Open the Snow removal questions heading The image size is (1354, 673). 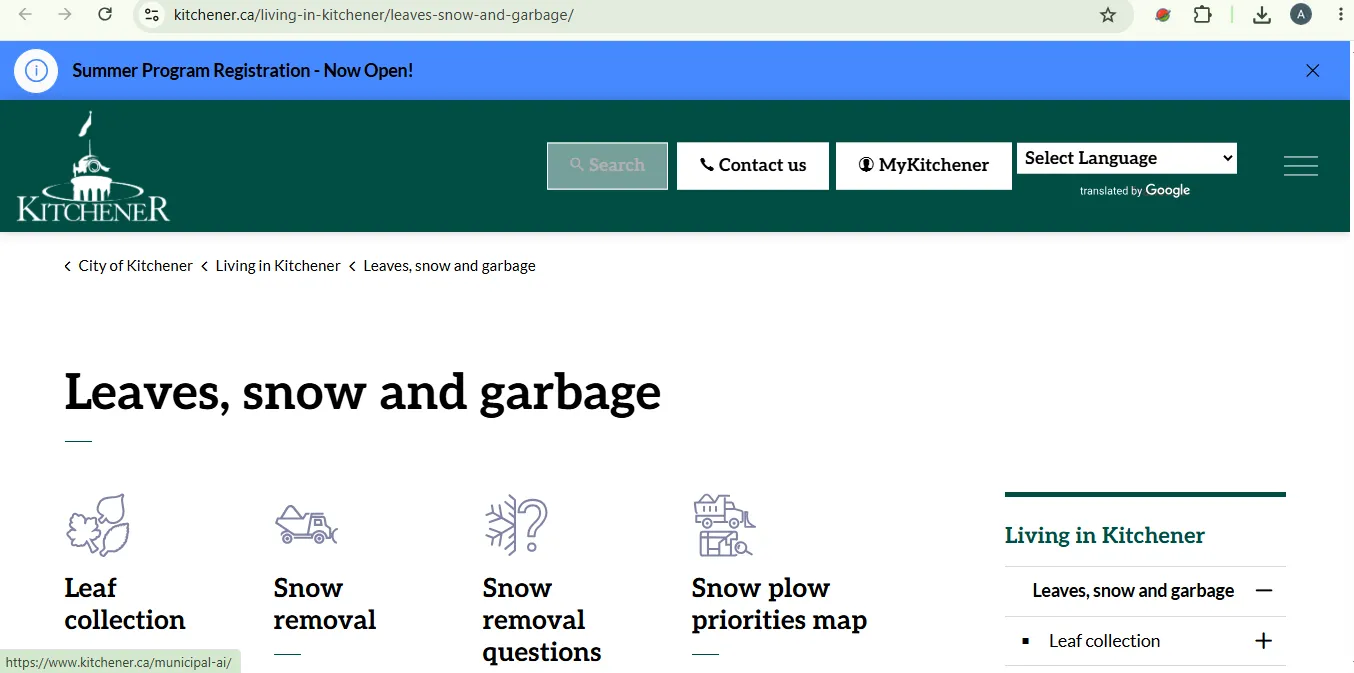(x=542, y=620)
